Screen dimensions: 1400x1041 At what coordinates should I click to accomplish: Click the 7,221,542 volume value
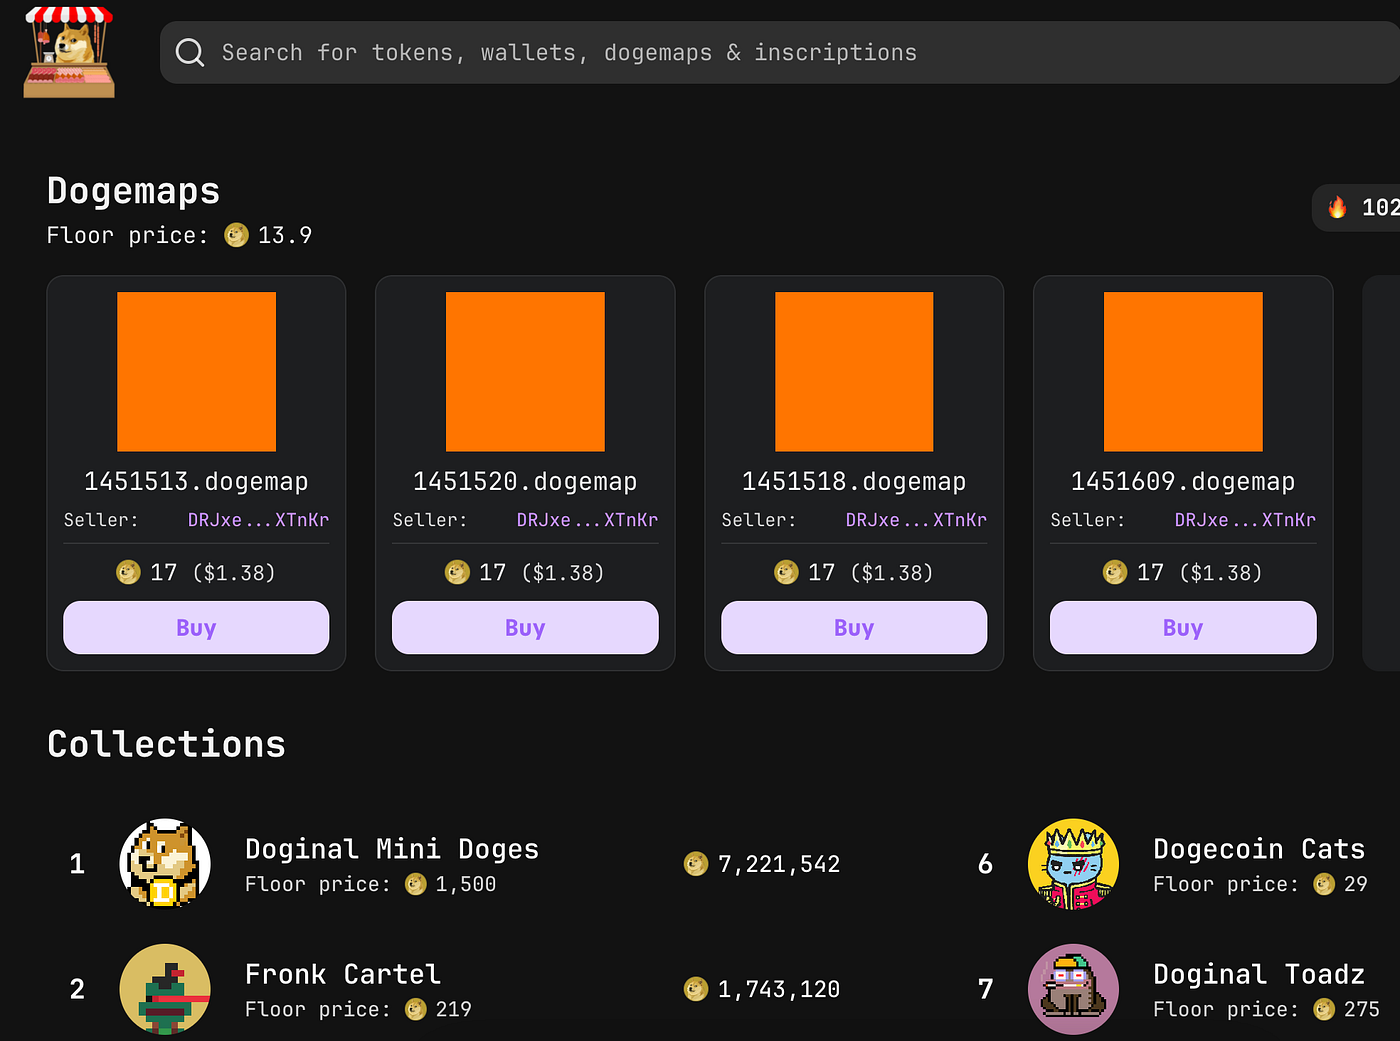click(x=779, y=865)
